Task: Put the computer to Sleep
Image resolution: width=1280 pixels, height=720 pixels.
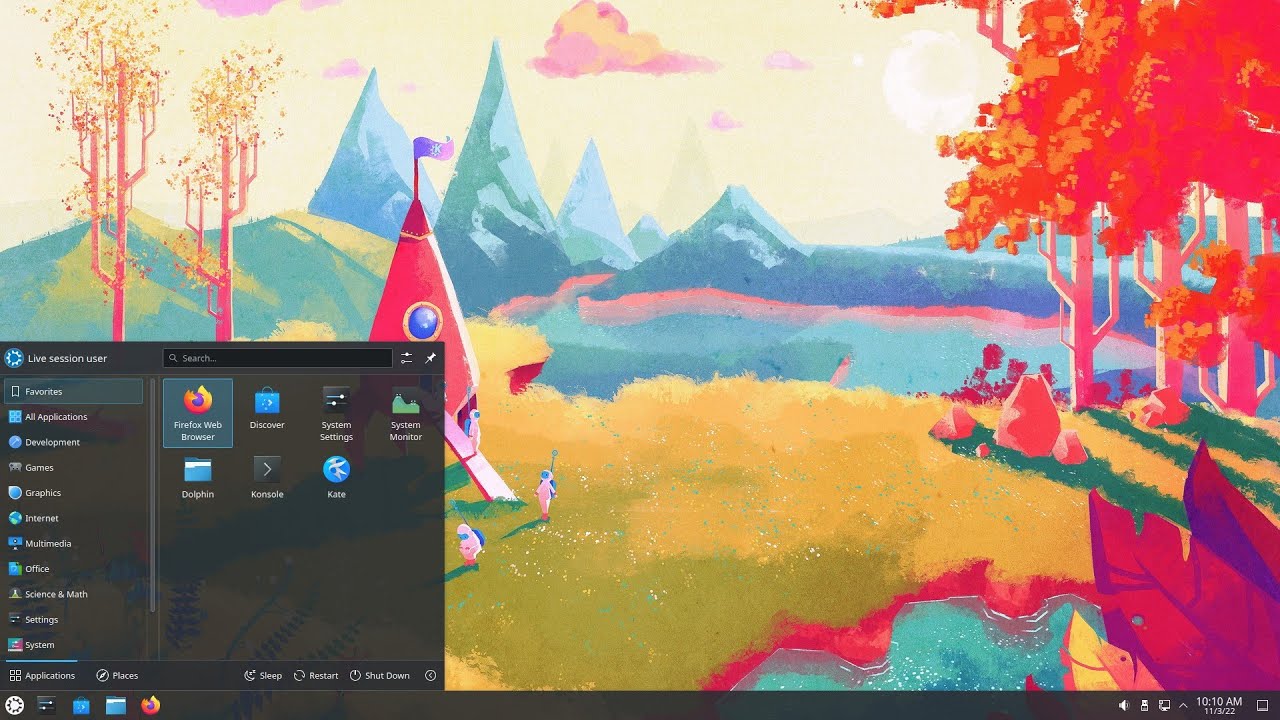Action: pos(263,675)
